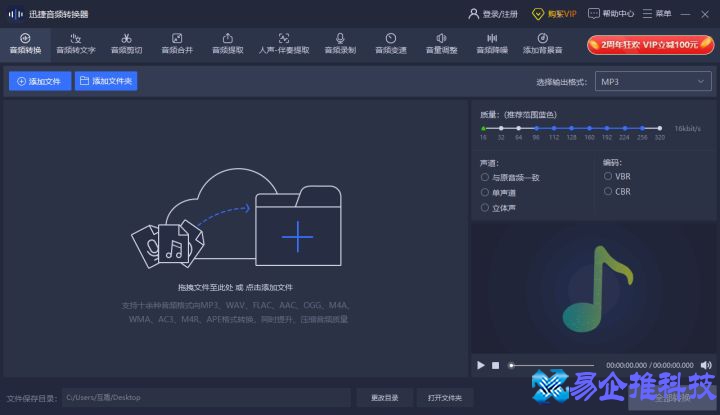Viewport: 720px width, 415px height.
Task: Click the 音量调整 volume adjust icon
Action: pos(441,39)
